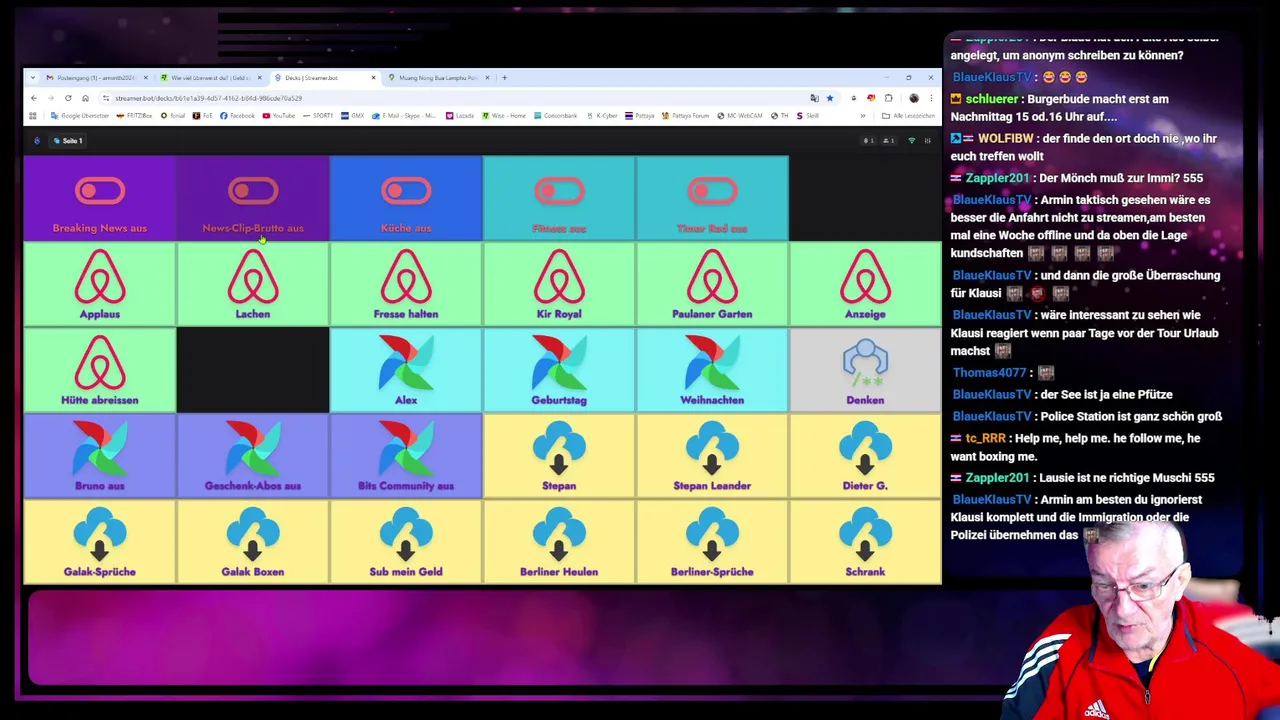This screenshot has width=1280, height=720.
Task: Select the Seite 1 deck page
Action: (68, 141)
